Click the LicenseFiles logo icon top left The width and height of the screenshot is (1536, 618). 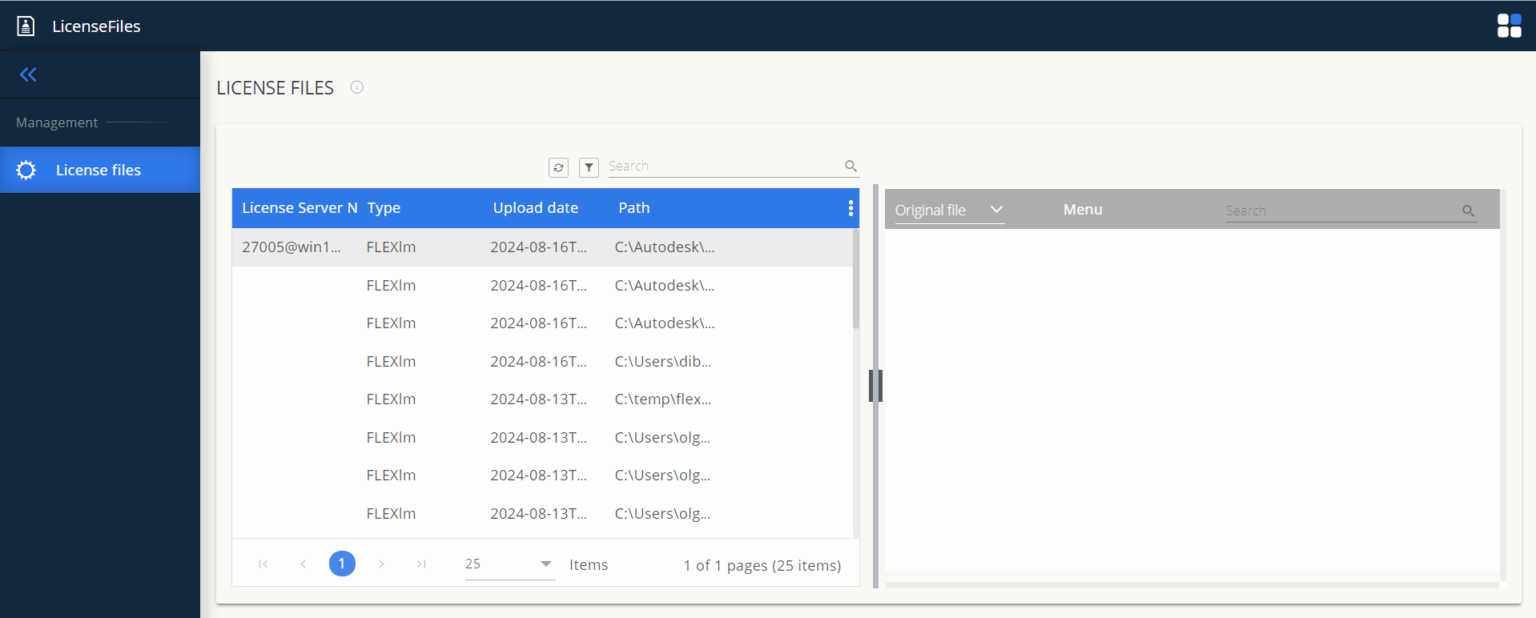pyautogui.click(x=24, y=24)
